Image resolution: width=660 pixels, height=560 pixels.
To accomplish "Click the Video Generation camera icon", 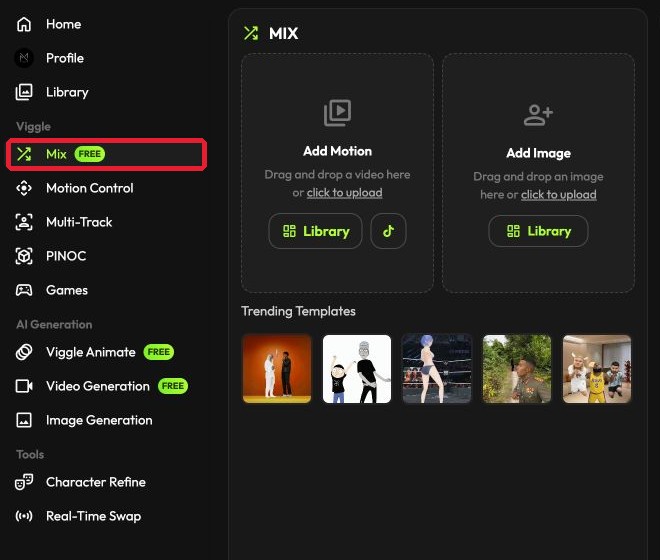I will point(24,386).
